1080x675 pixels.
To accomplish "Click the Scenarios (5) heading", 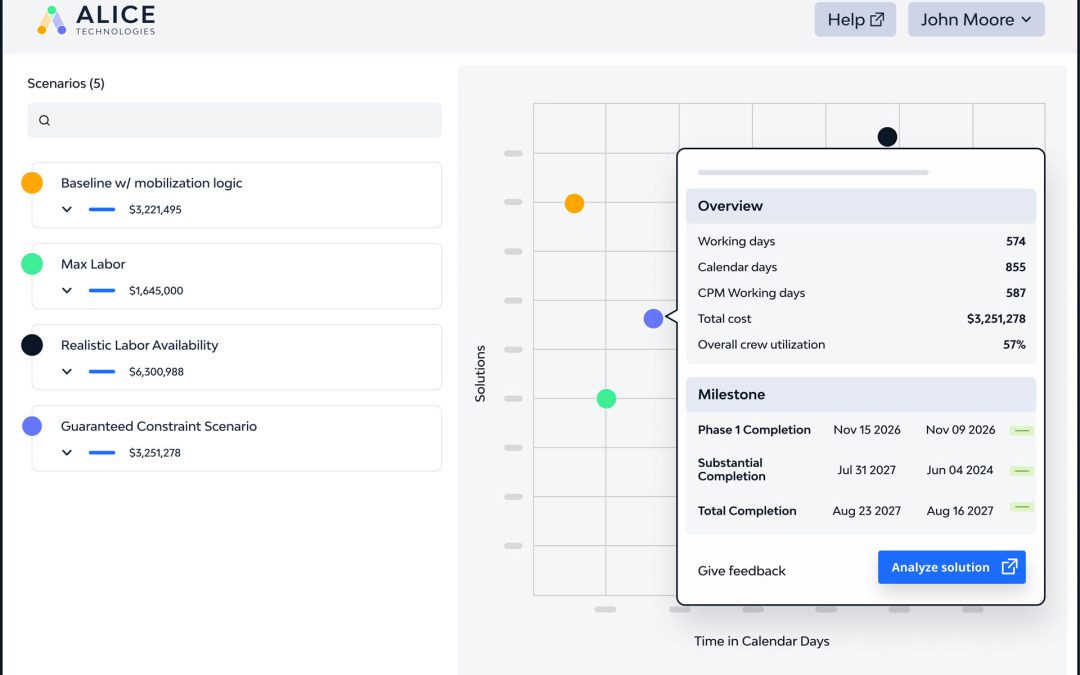I will pos(66,83).
